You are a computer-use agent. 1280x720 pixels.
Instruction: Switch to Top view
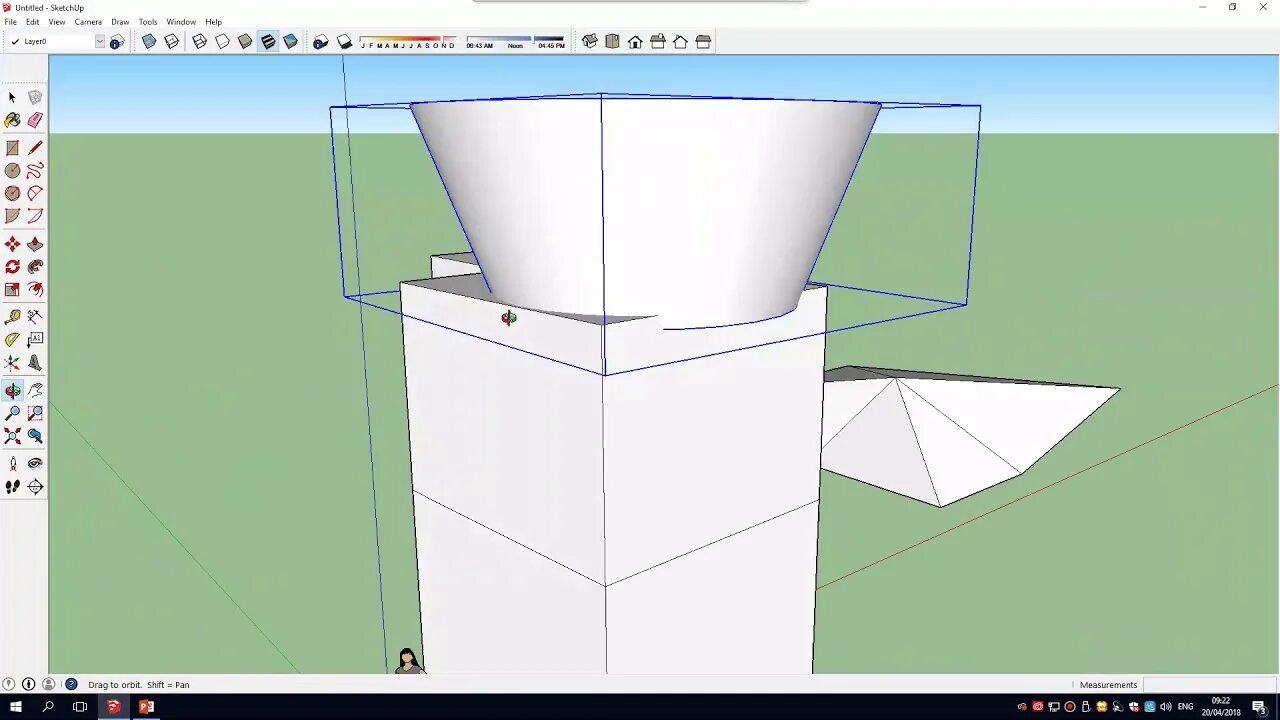pos(612,42)
